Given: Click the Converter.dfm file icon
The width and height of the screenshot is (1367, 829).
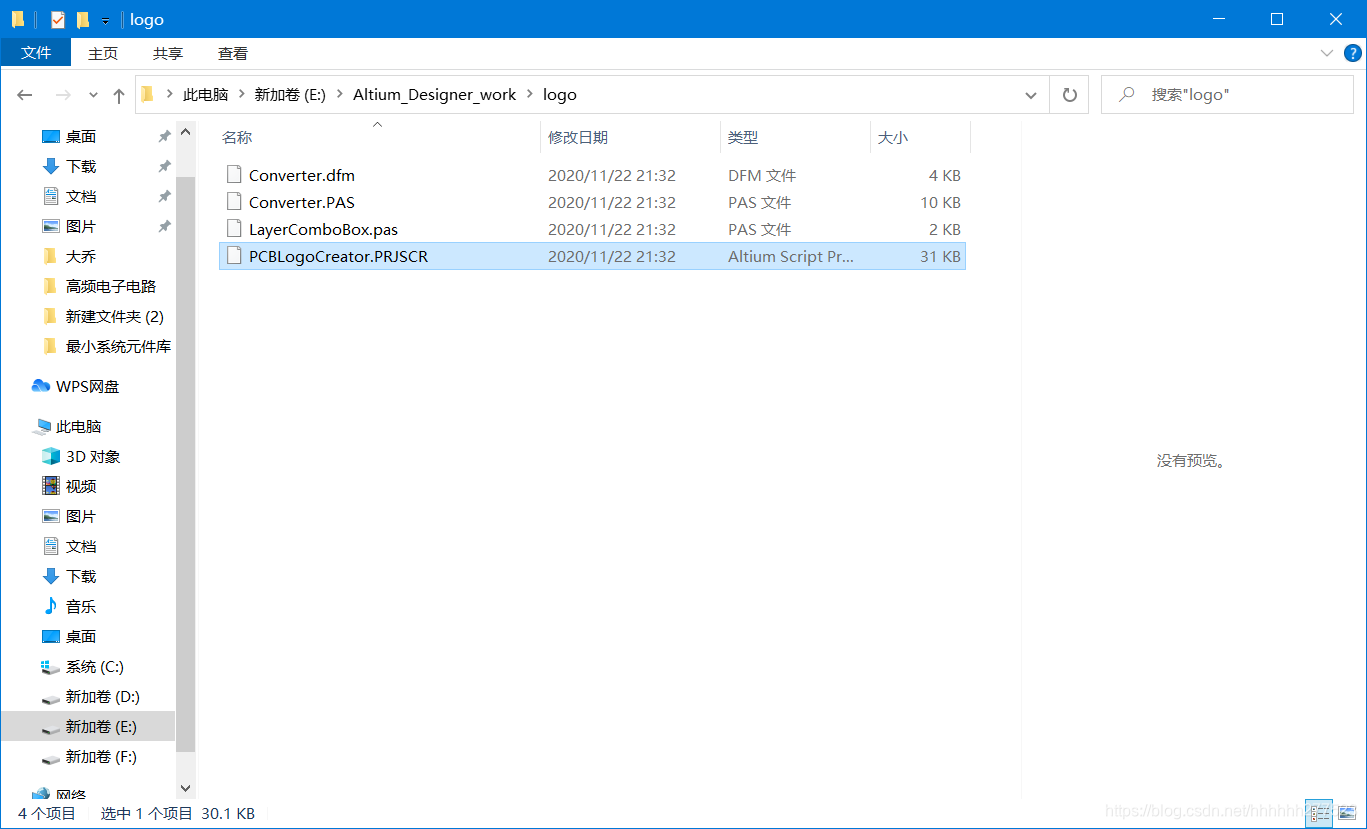Looking at the screenshot, I should (x=234, y=175).
